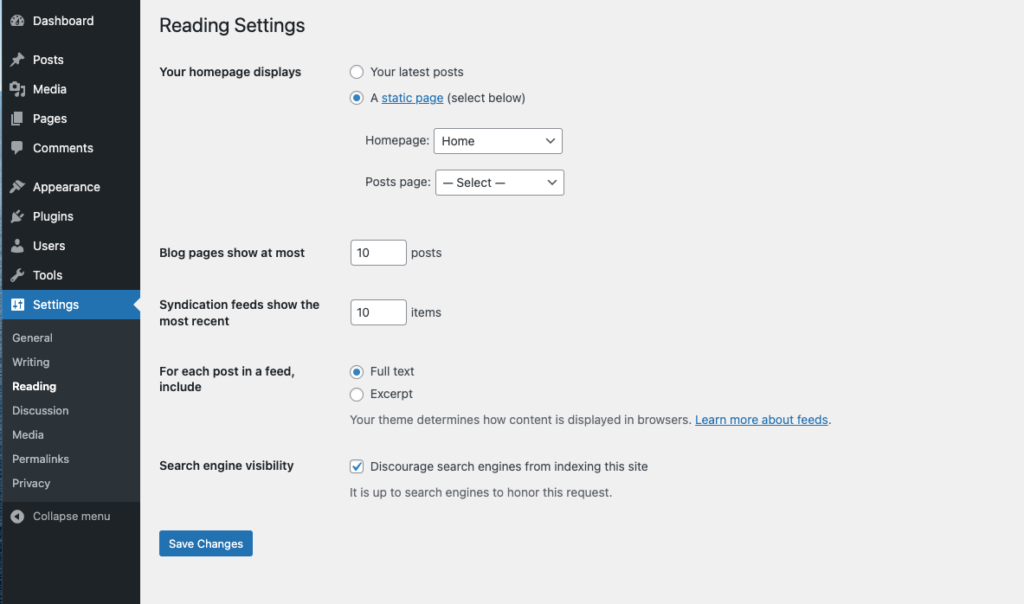Open the Posts section icon

tap(16, 59)
